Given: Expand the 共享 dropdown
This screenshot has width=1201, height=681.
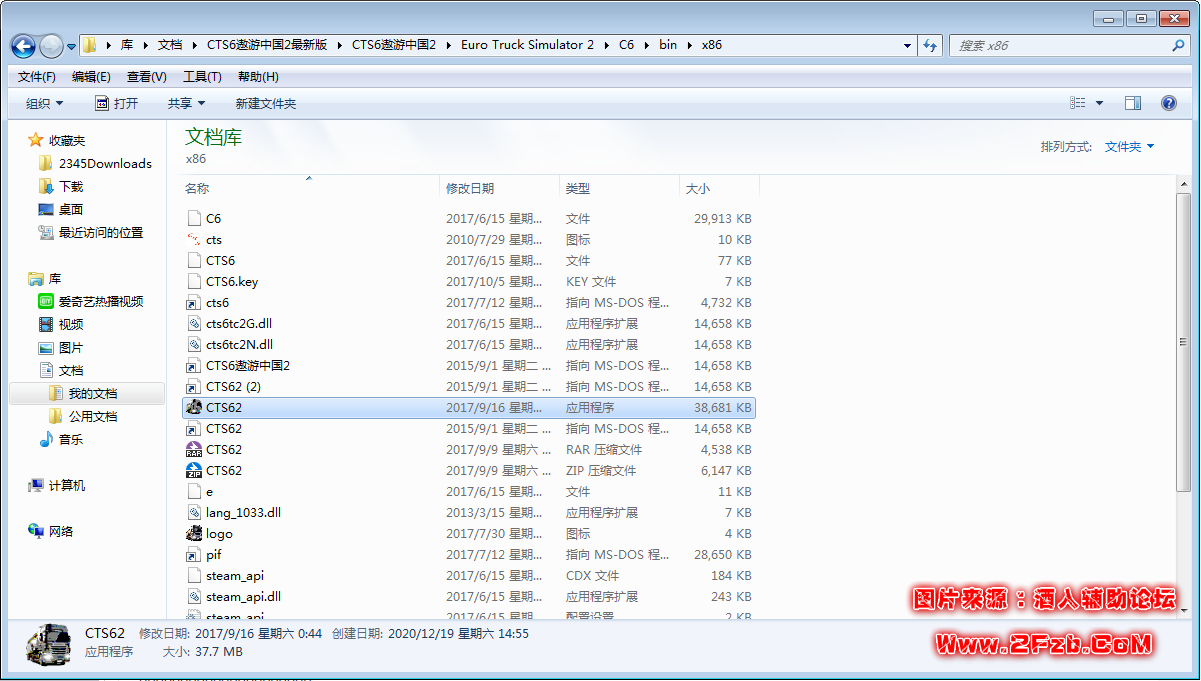Looking at the screenshot, I should point(186,104).
